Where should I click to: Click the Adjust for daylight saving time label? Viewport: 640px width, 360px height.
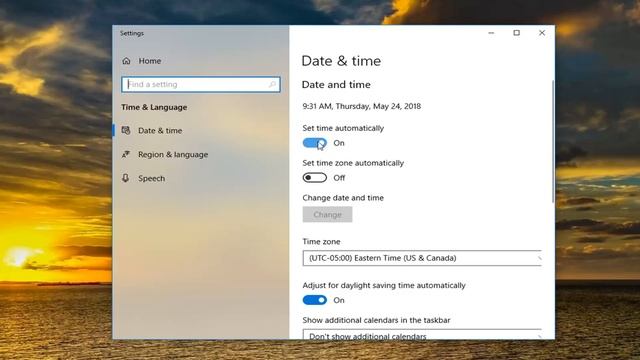tap(384, 285)
